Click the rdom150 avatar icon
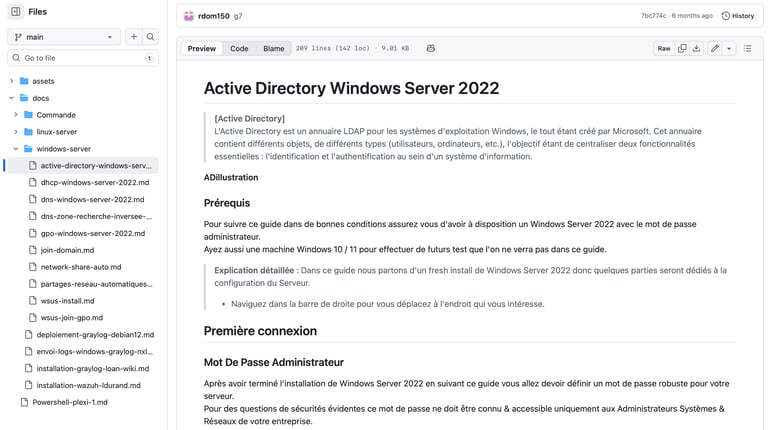768x430 pixels. 189,16
